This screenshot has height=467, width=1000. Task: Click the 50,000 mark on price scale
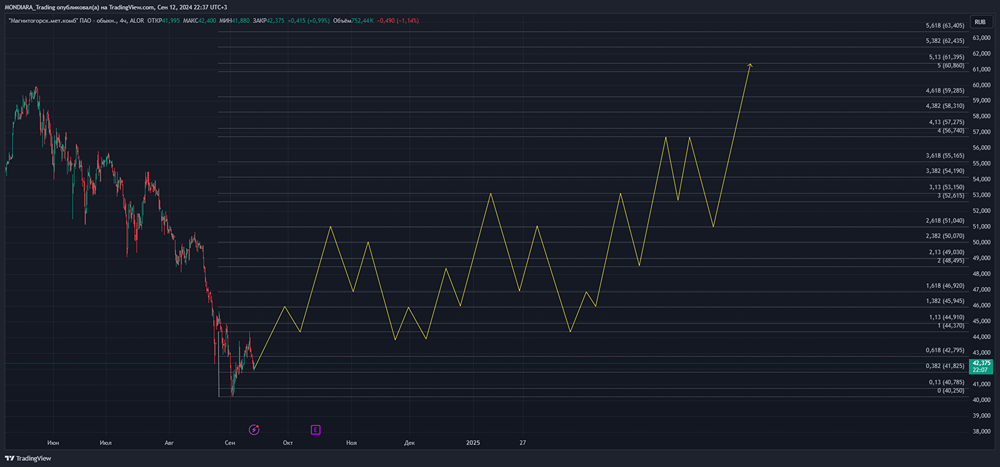point(981,242)
